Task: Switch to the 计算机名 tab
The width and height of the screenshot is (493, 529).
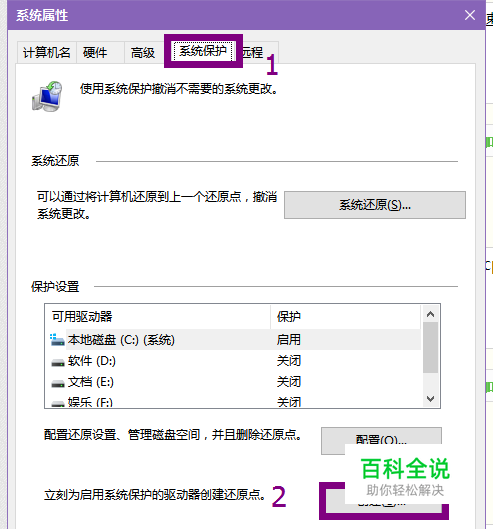Action: click(x=47, y=52)
